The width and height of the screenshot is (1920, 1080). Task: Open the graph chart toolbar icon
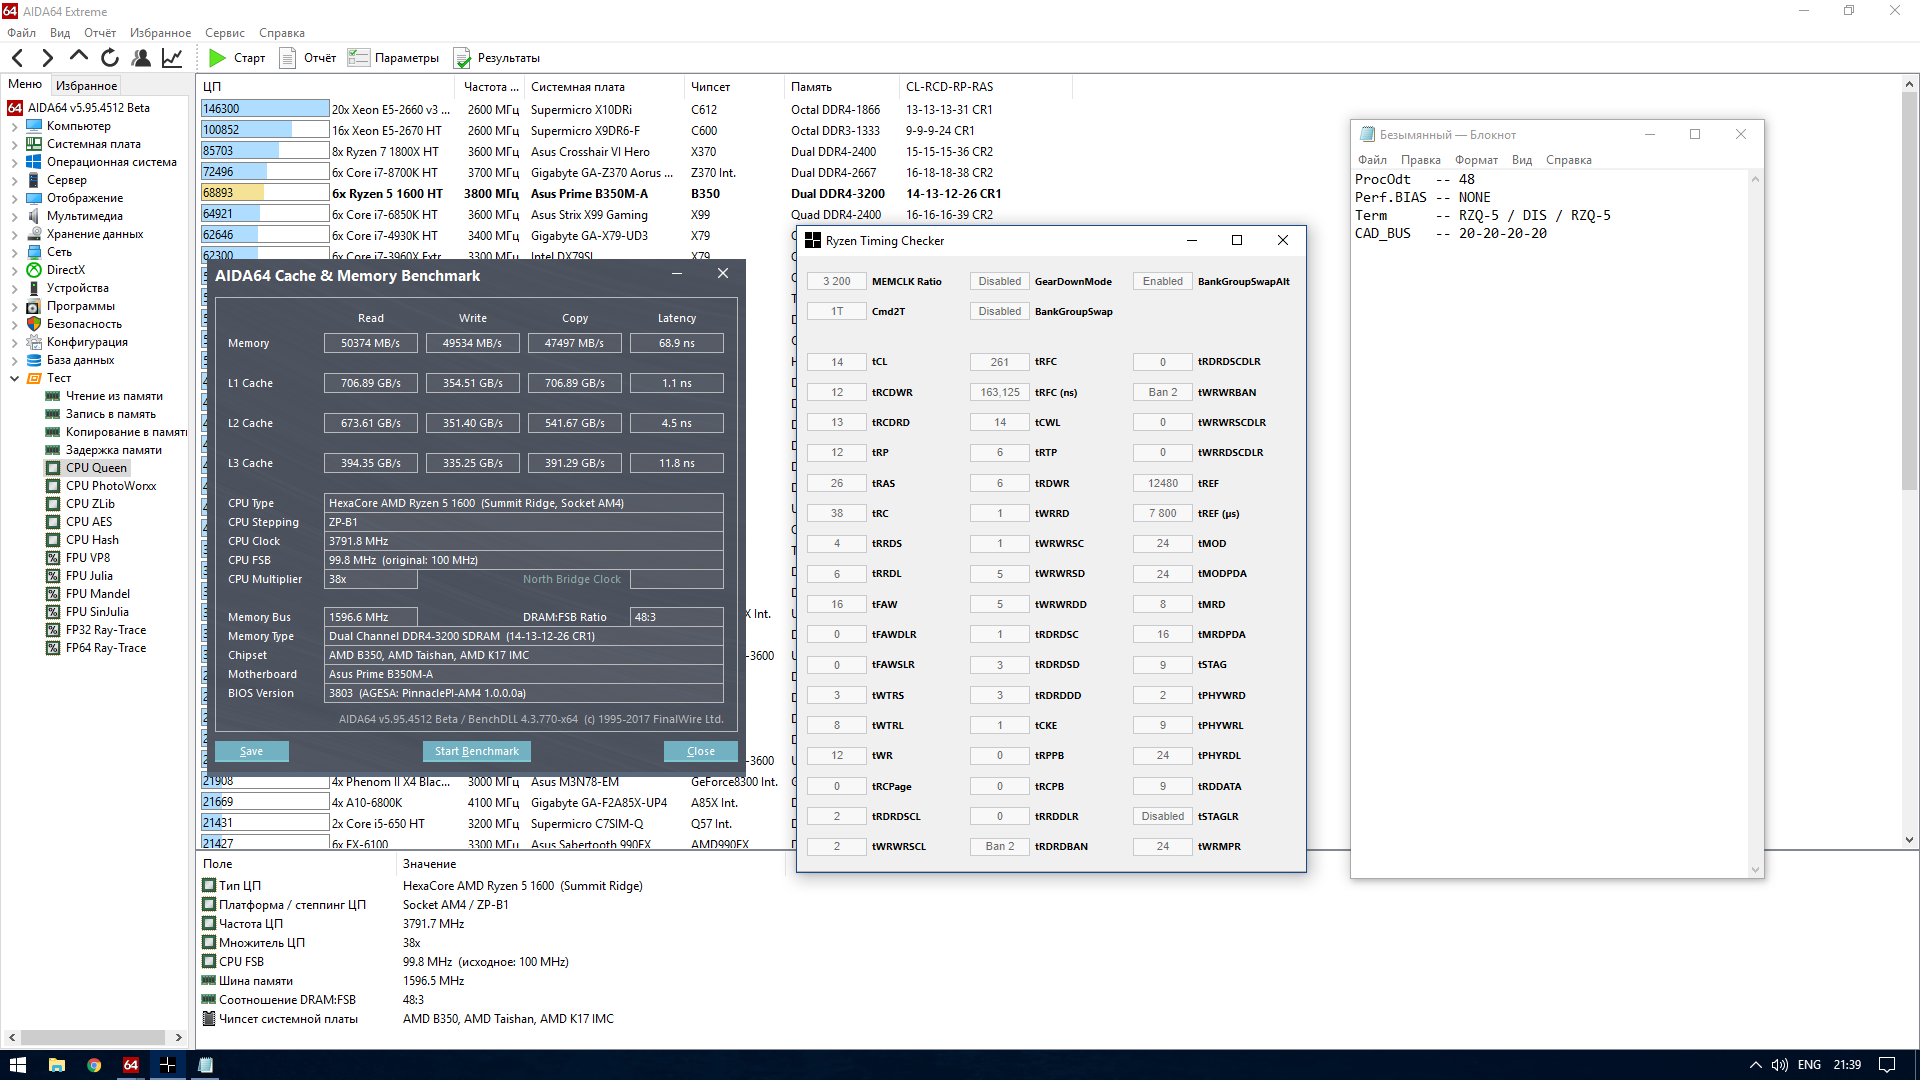click(172, 58)
